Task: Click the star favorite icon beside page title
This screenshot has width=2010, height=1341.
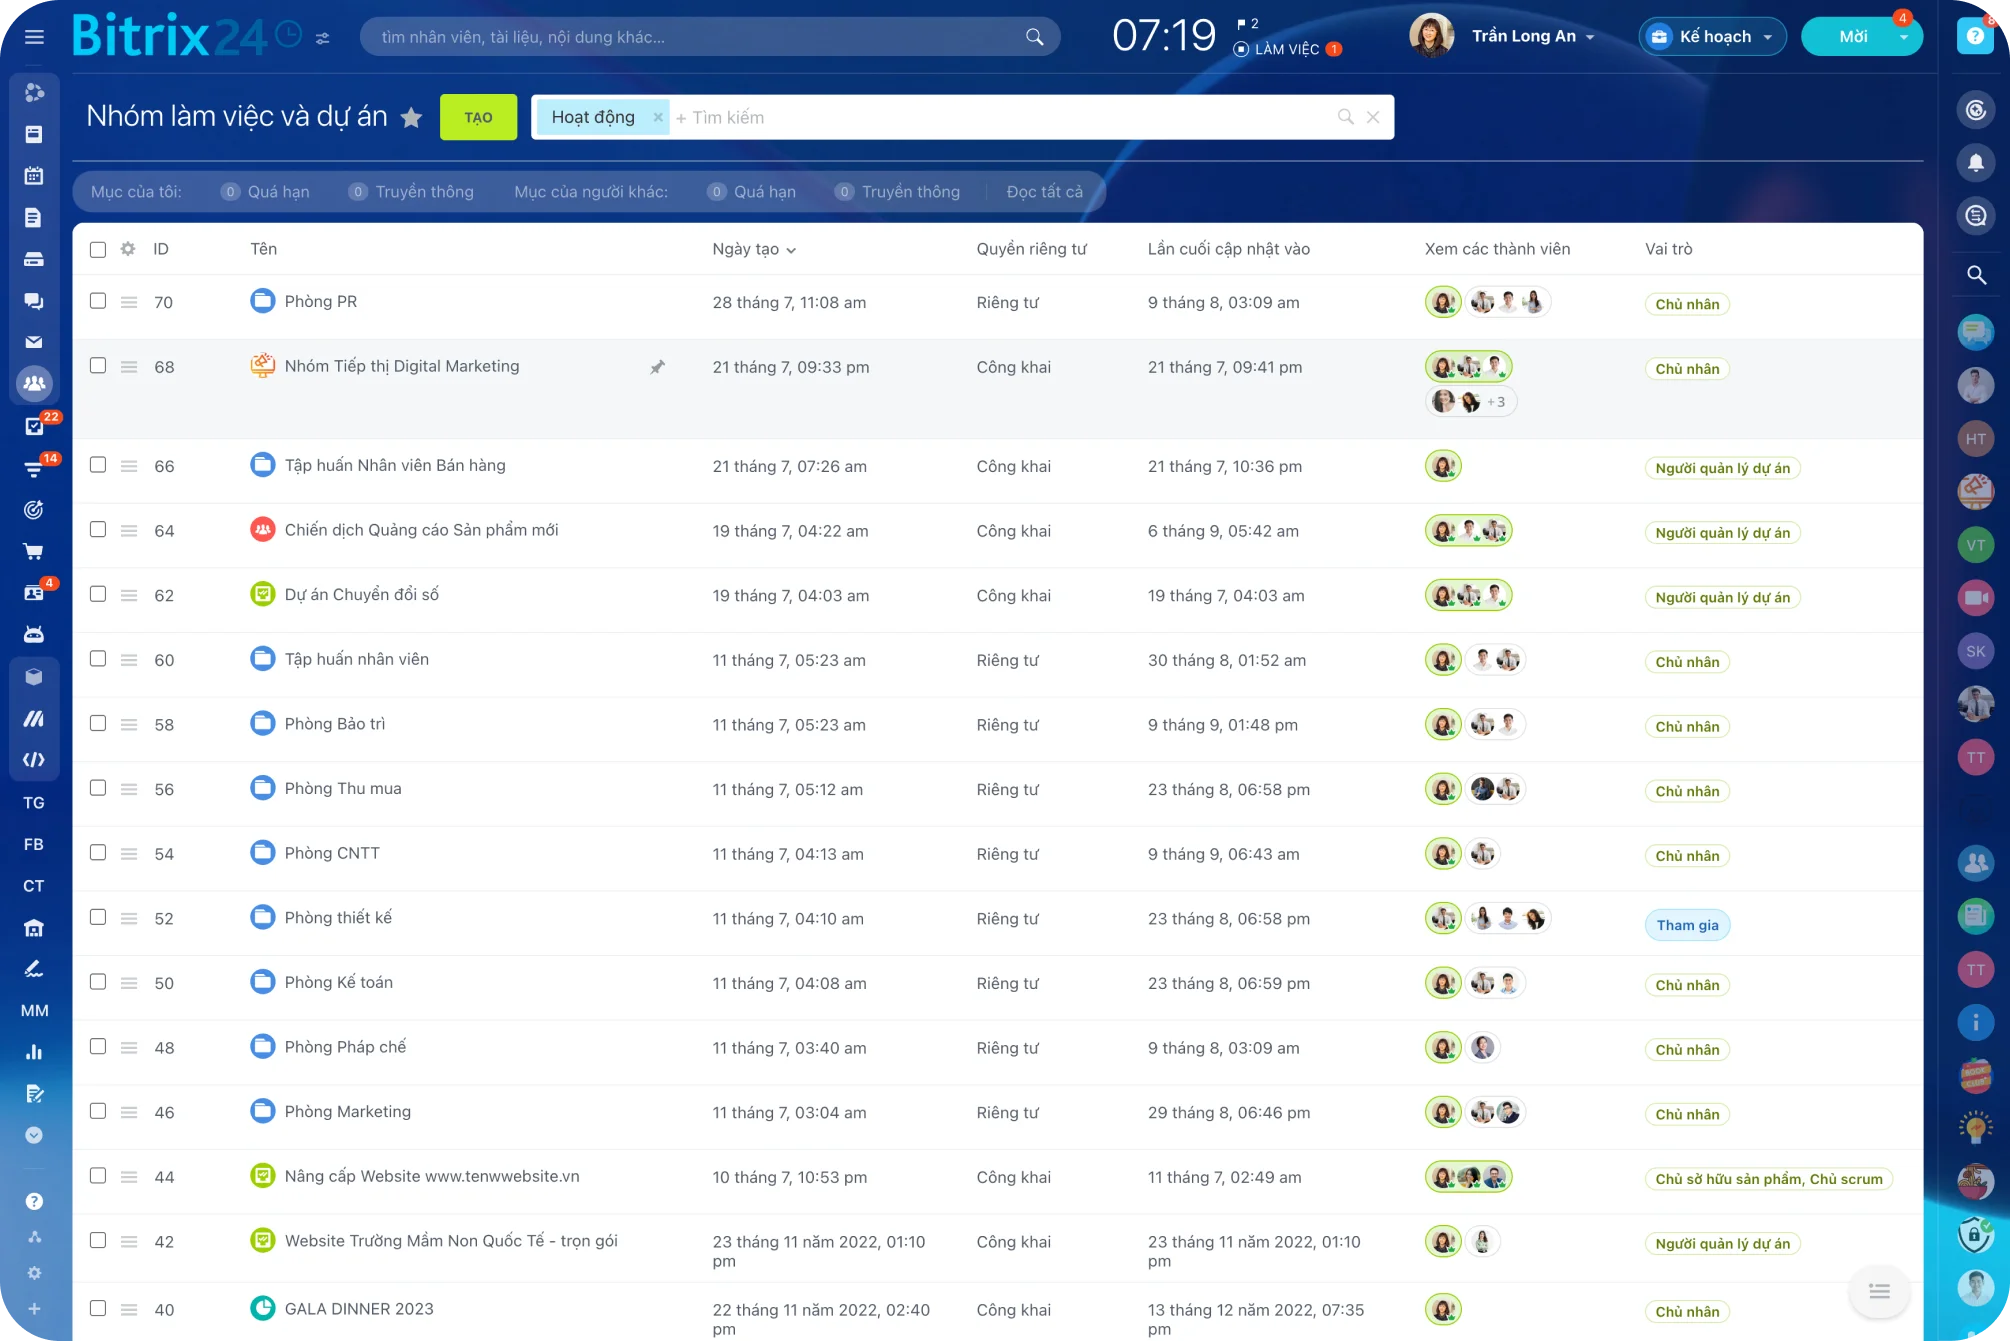Action: [x=411, y=118]
